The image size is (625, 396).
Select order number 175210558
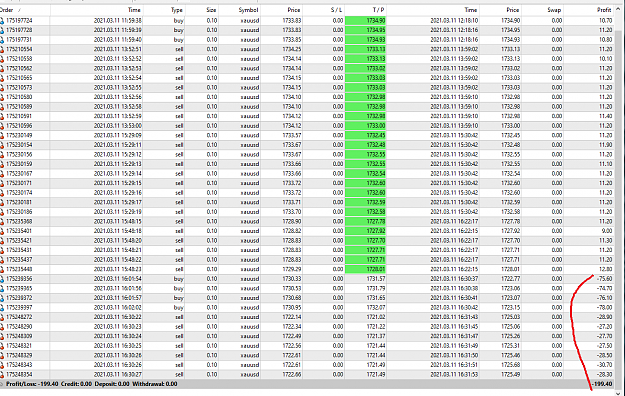20,59
